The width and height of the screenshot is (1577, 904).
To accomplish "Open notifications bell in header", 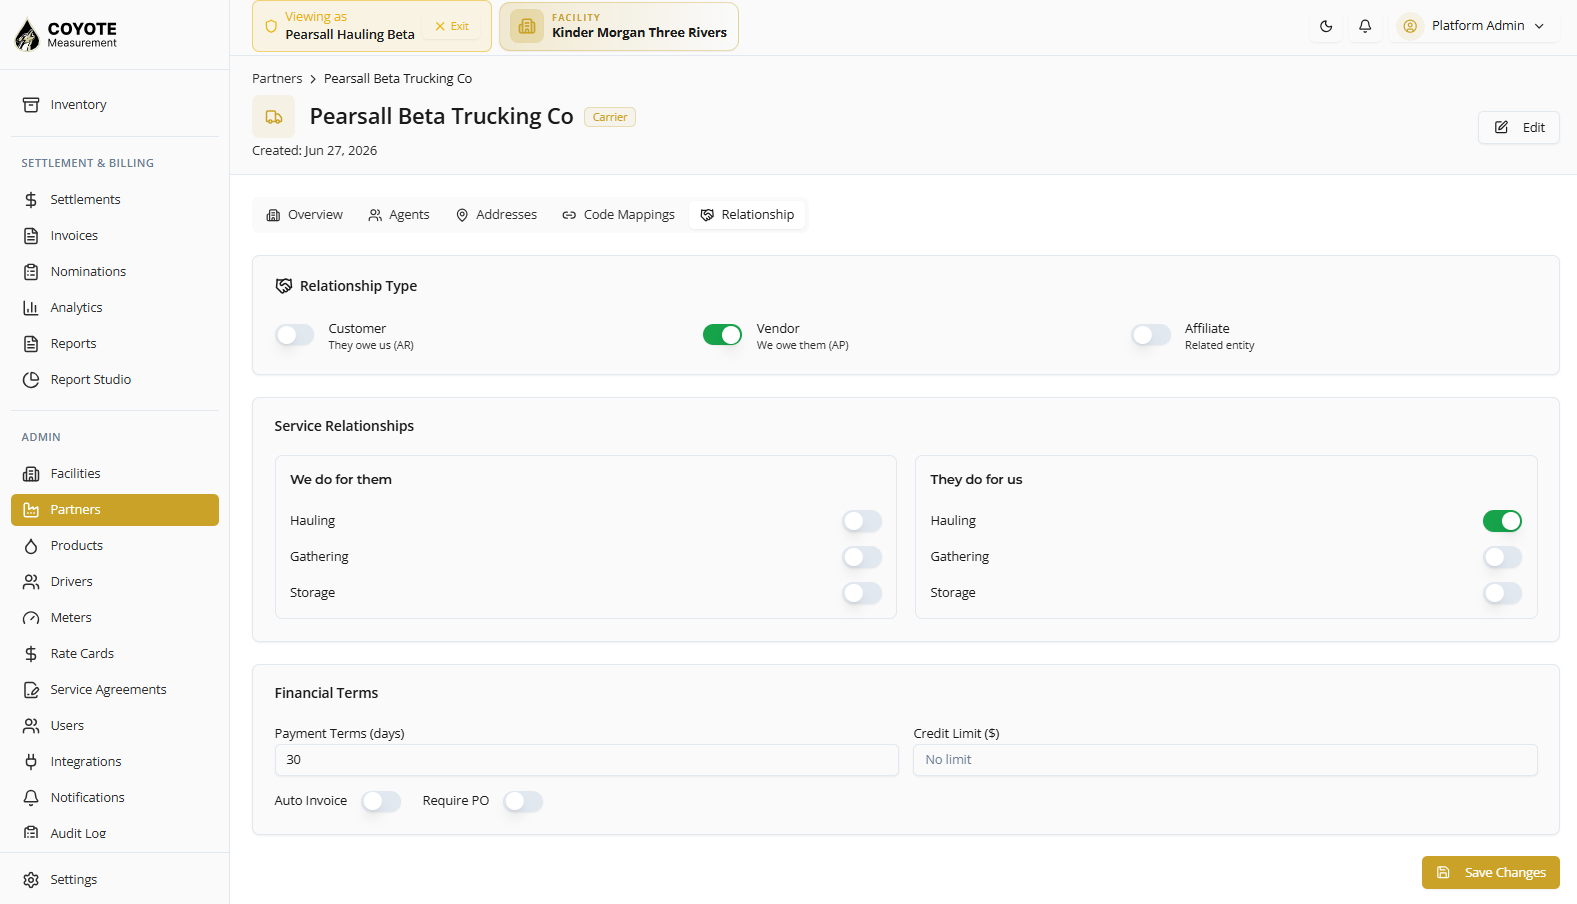I will [1365, 26].
